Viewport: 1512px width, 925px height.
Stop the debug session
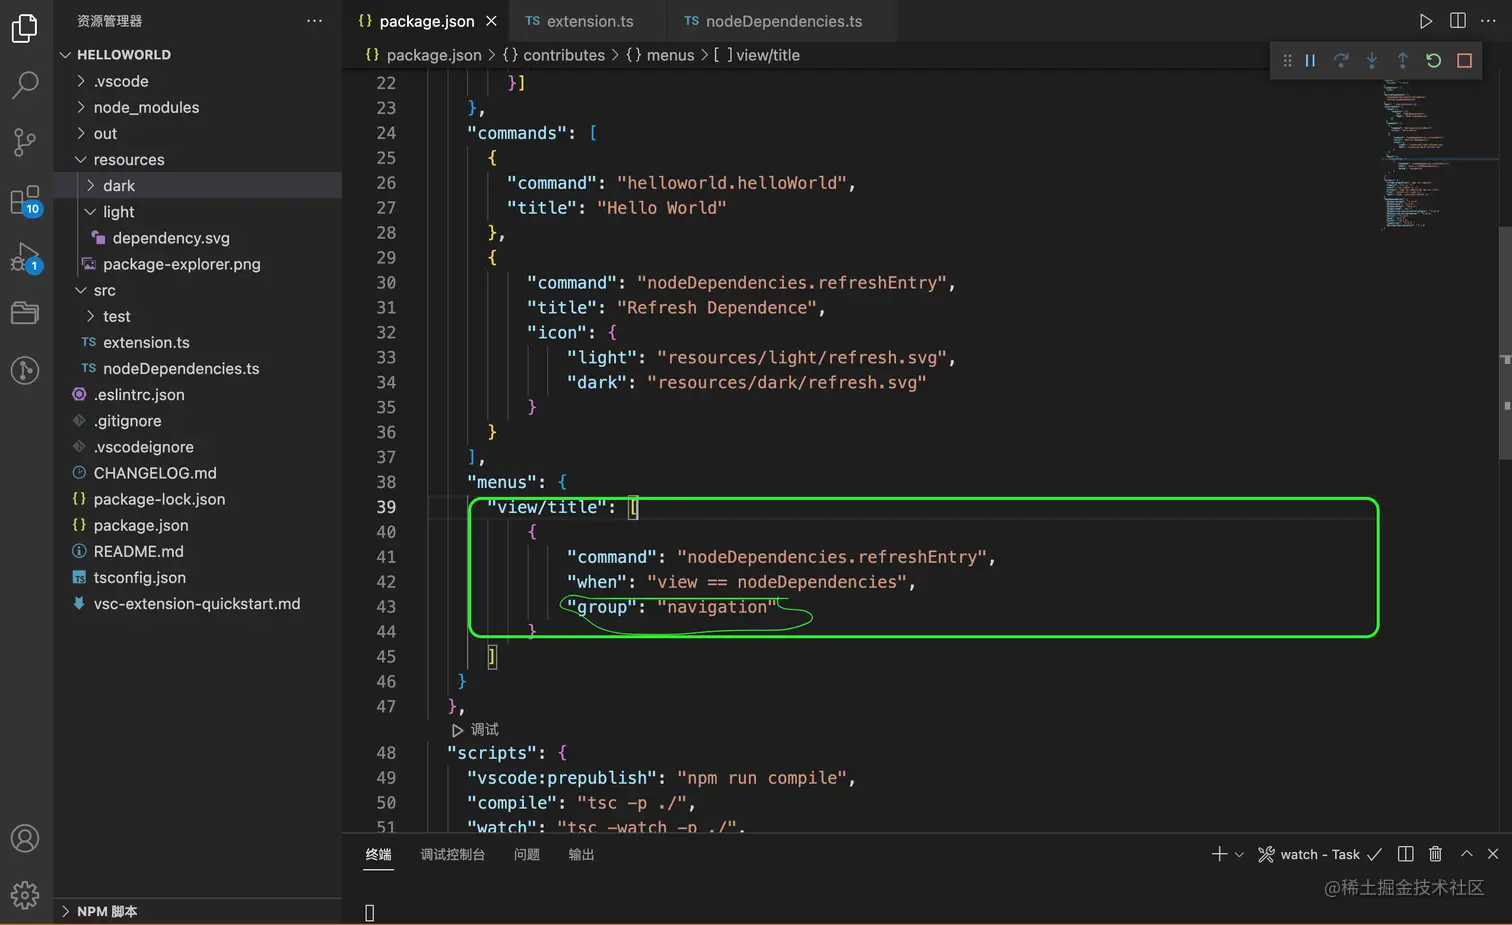tap(1464, 61)
